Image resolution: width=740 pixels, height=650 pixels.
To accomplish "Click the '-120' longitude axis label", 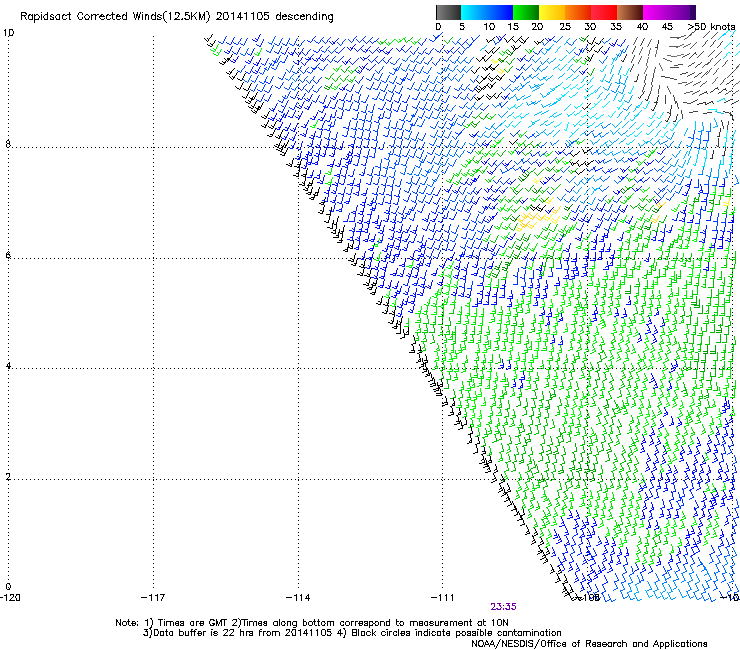I will coord(10,598).
